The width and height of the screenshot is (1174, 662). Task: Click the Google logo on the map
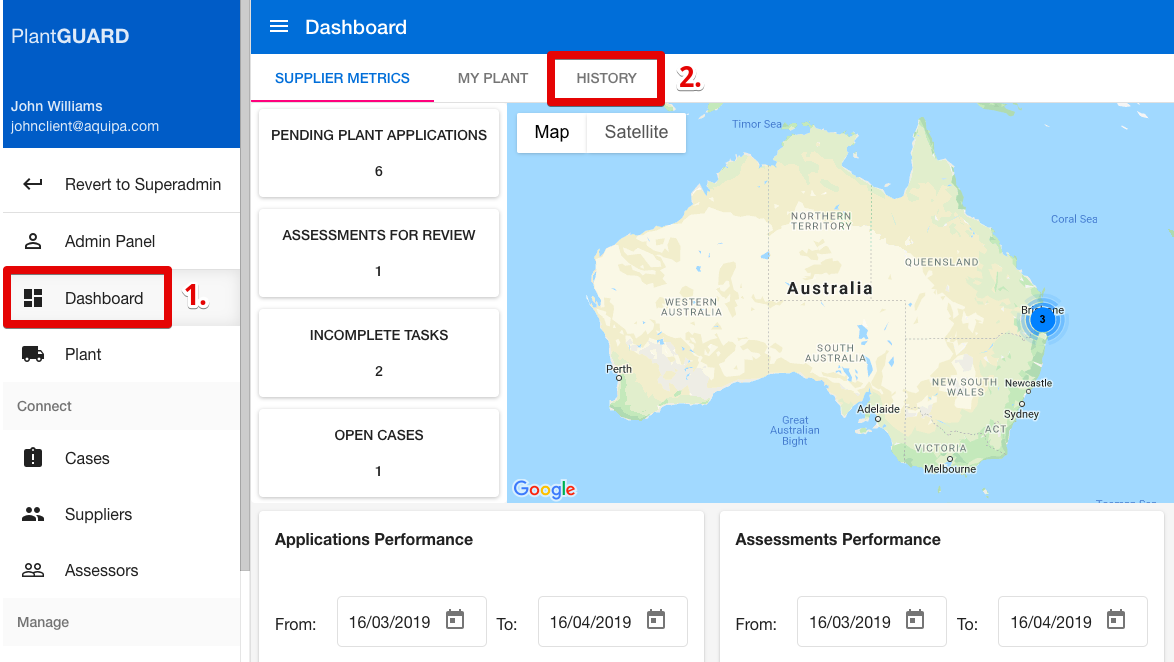(x=544, y=490)
